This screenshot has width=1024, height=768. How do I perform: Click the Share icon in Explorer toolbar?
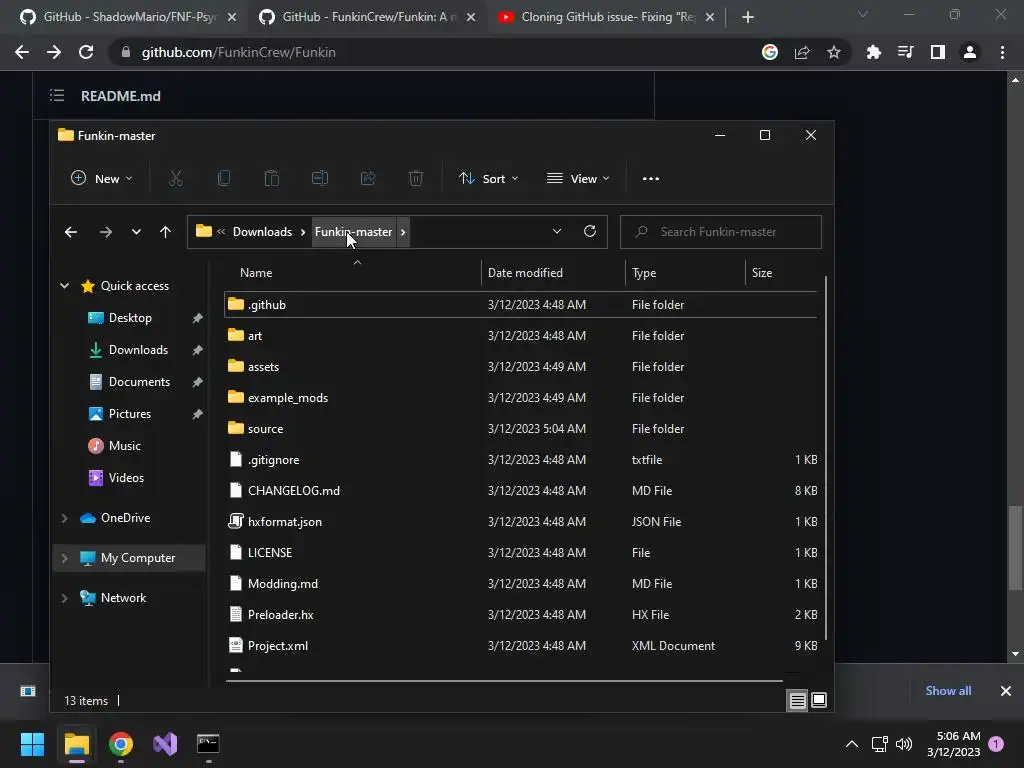368,178
